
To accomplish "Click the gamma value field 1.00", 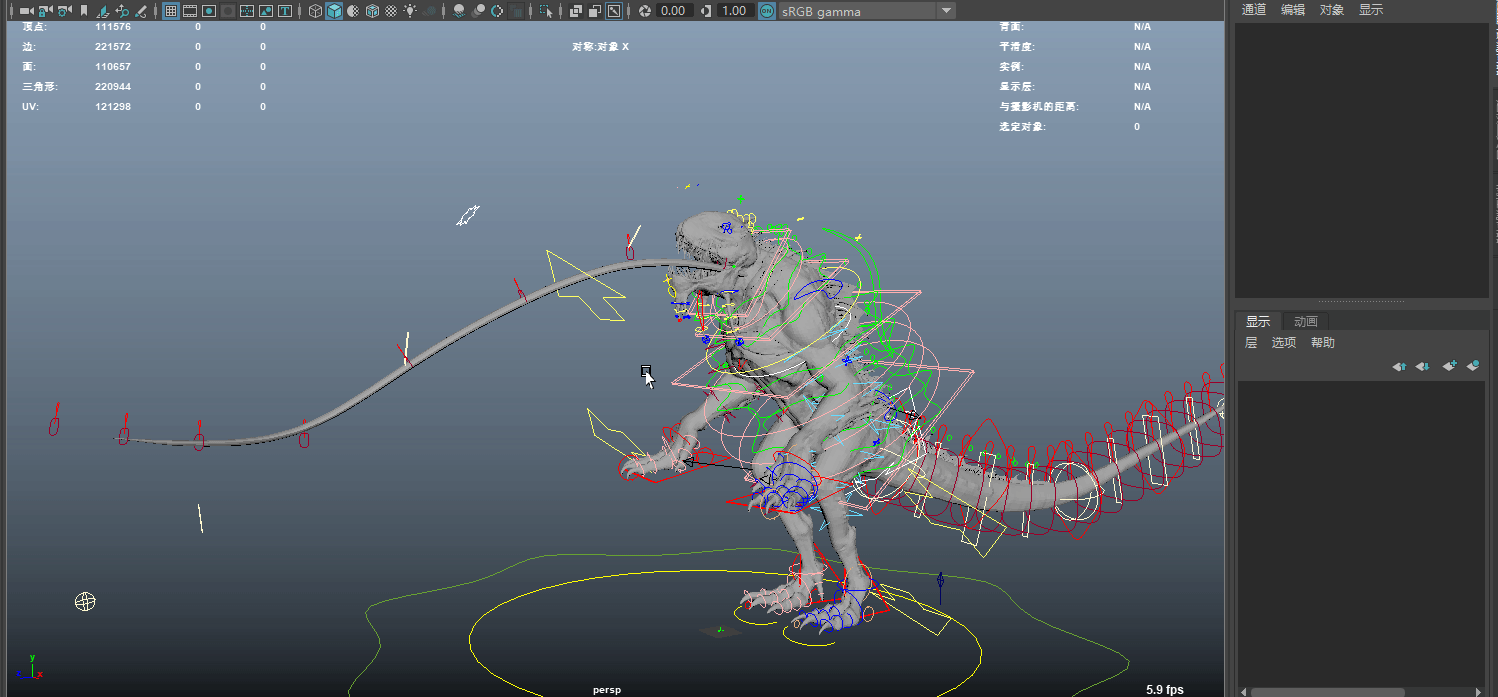I will point(737,11).
